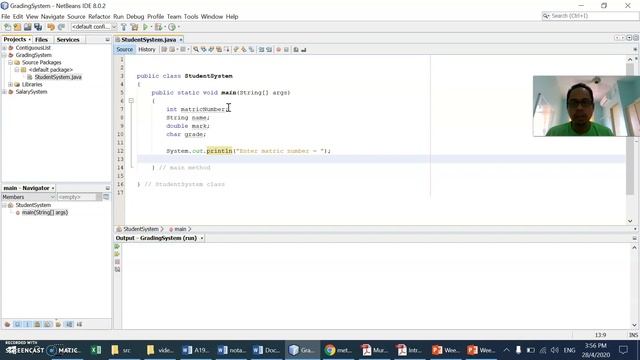Click the Uncomment lines editor icon
Image resolution: width=640 pixels, height=360 pixels.
[304, 49]
